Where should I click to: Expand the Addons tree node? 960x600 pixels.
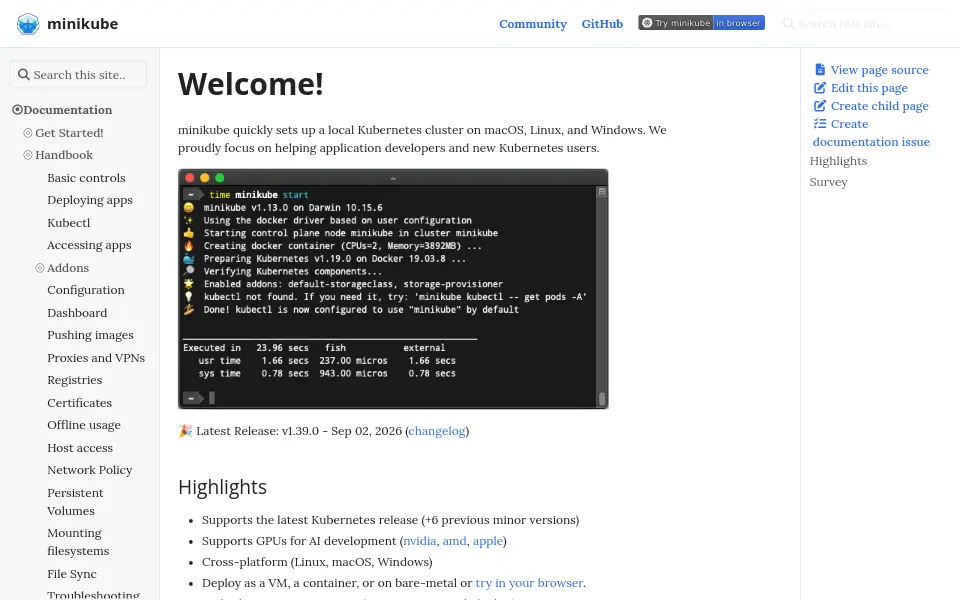(x=40, y=268)
